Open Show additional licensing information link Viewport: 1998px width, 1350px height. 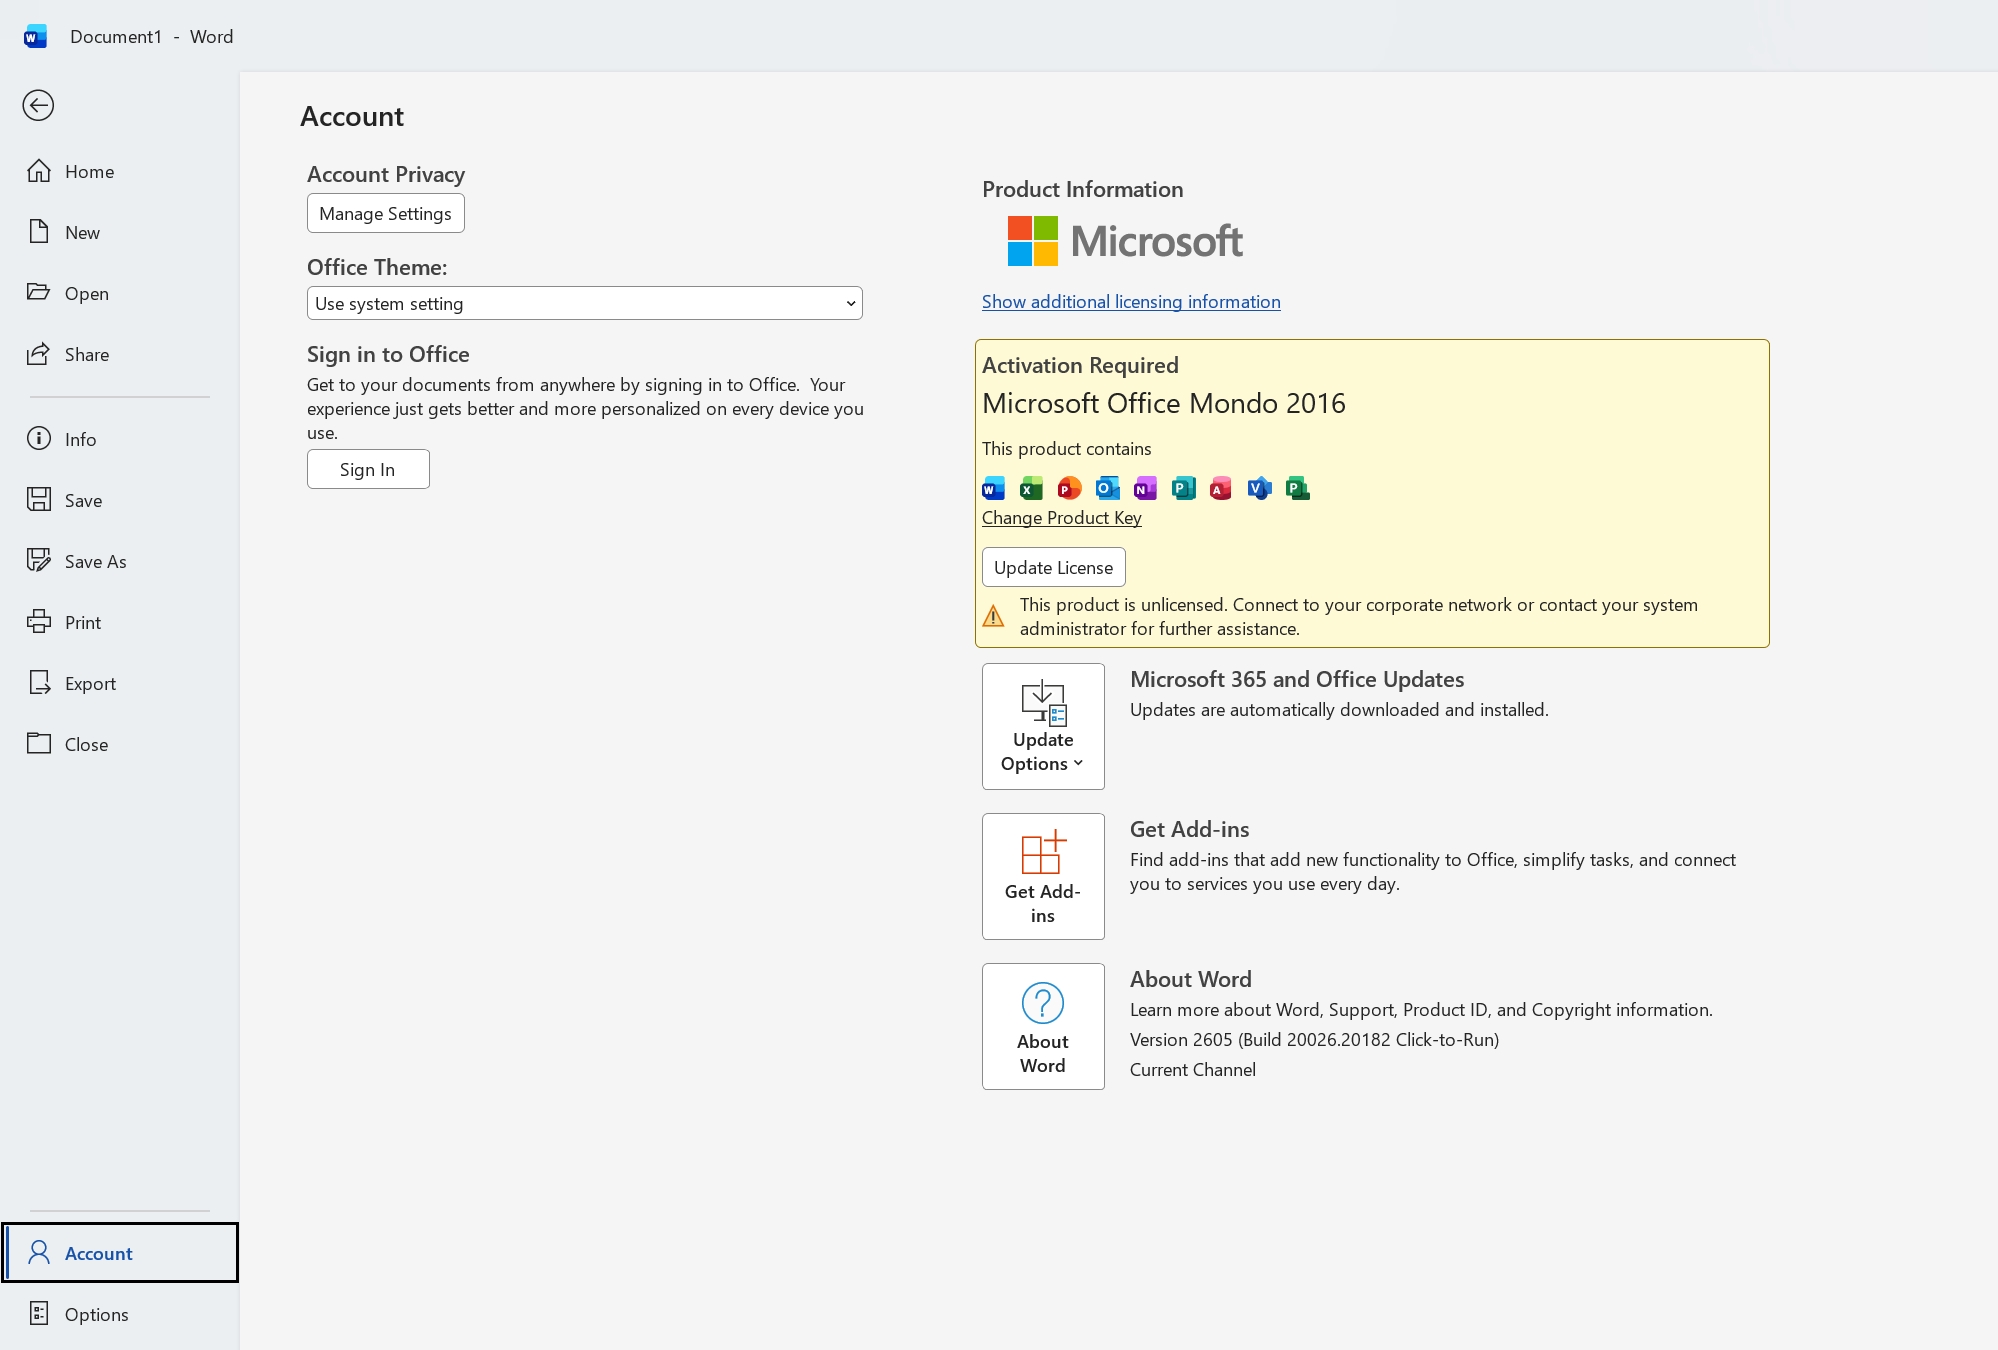(1131, 301)
